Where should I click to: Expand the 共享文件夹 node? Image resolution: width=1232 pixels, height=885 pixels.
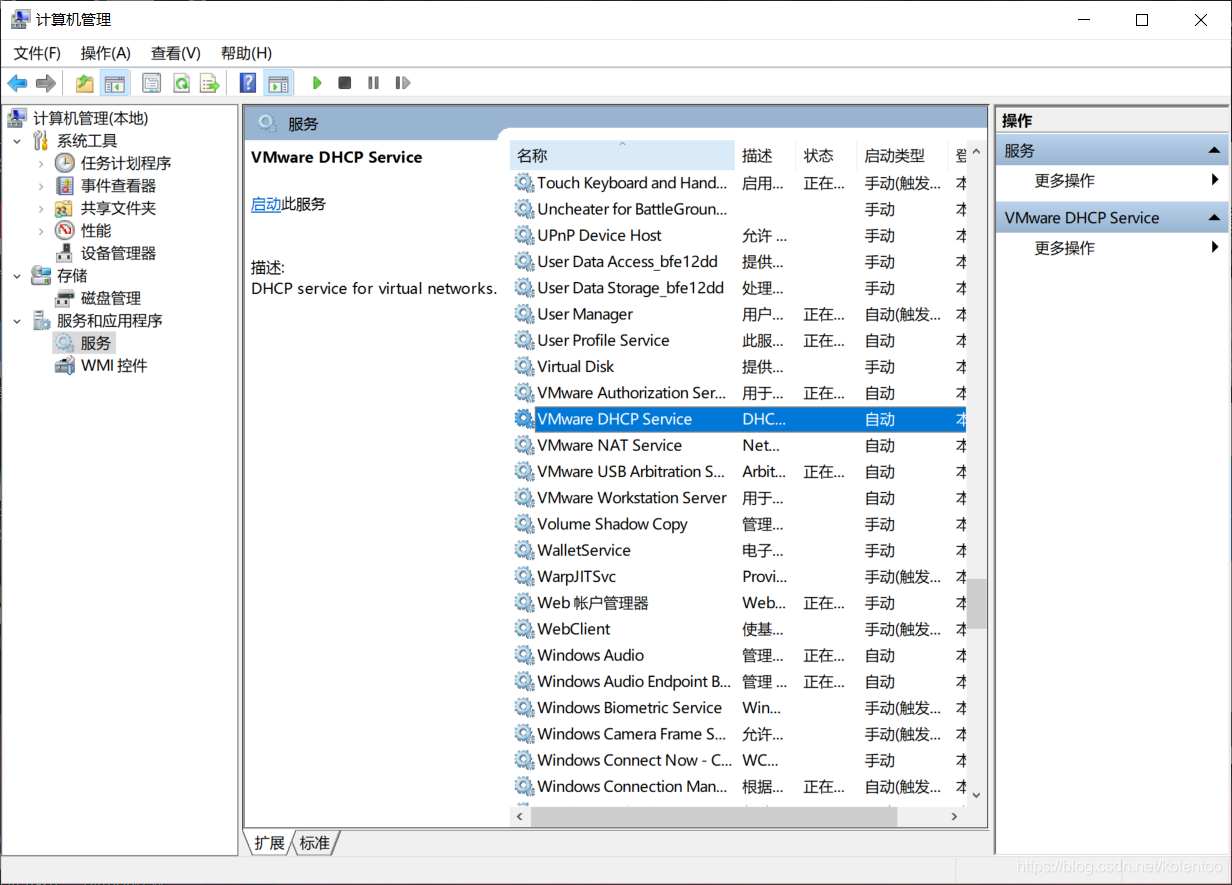coord(41,208)
